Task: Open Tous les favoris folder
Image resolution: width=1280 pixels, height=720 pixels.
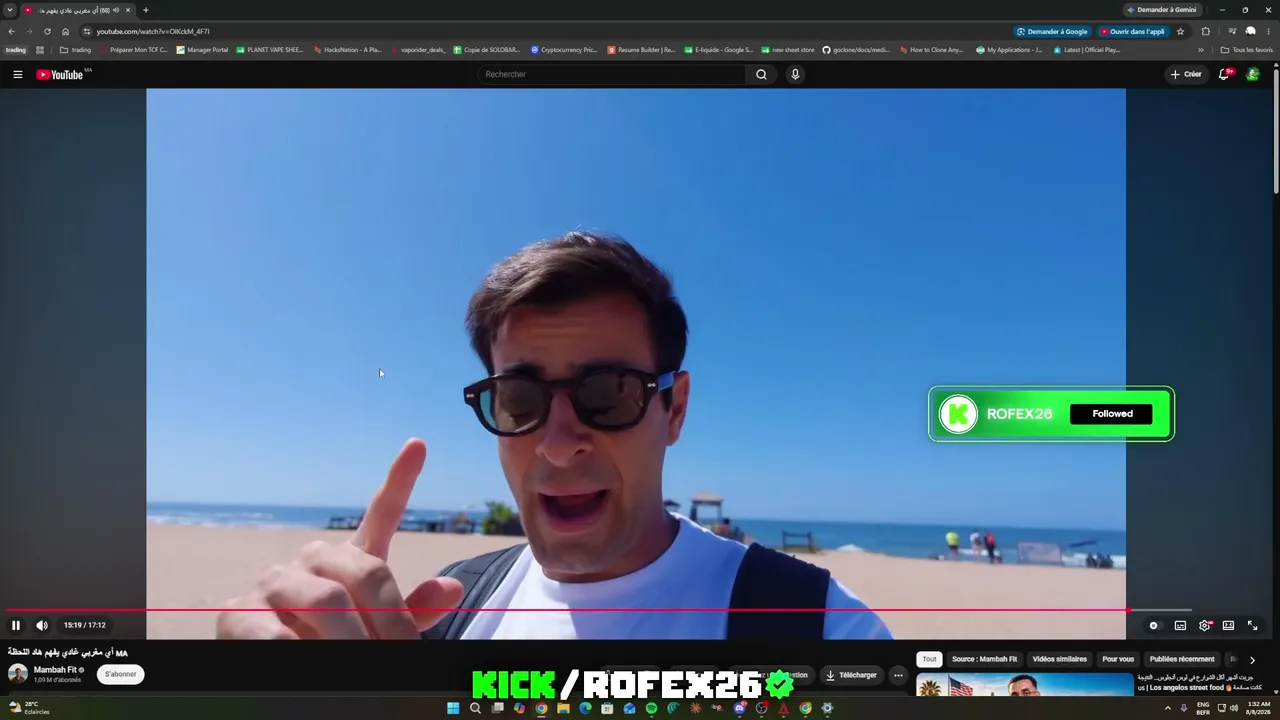Action: 1247,50
